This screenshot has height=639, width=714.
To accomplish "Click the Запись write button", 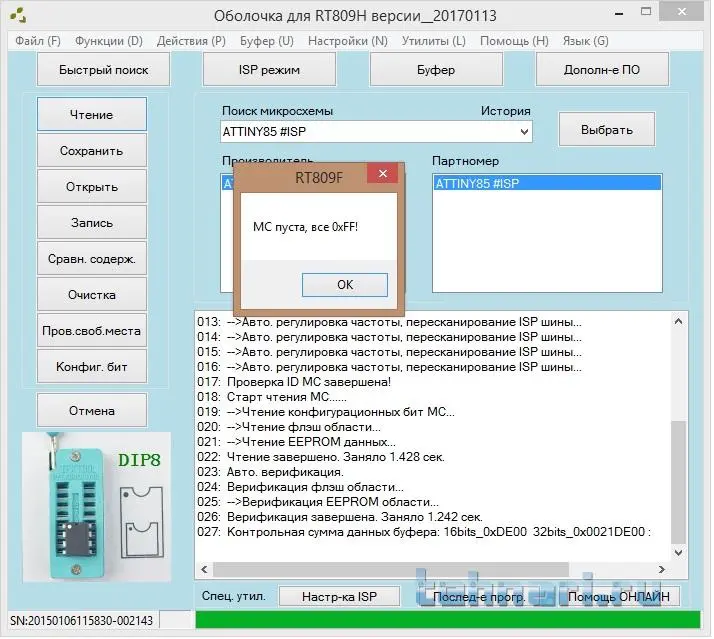I will [92, 222].
